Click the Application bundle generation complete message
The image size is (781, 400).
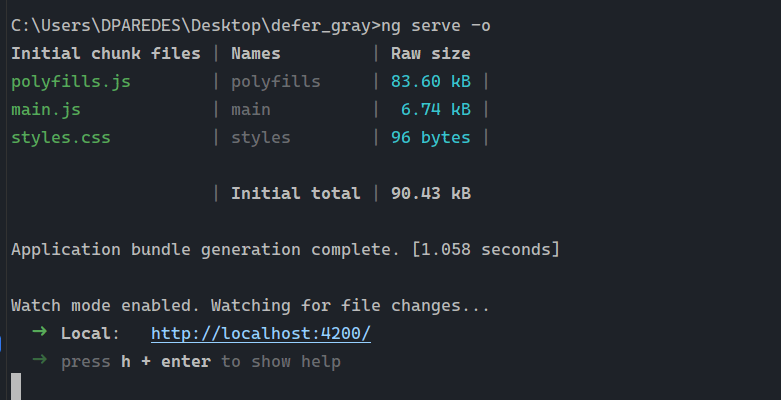pyautogui.click(x=205, y=249)
